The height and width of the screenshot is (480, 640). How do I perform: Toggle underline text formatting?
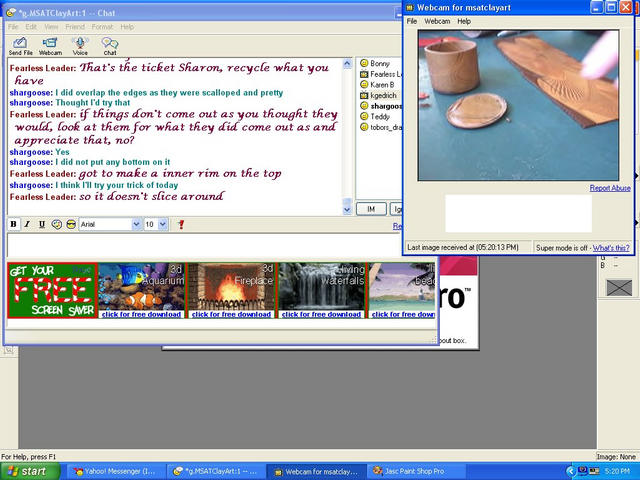[42, 224]
